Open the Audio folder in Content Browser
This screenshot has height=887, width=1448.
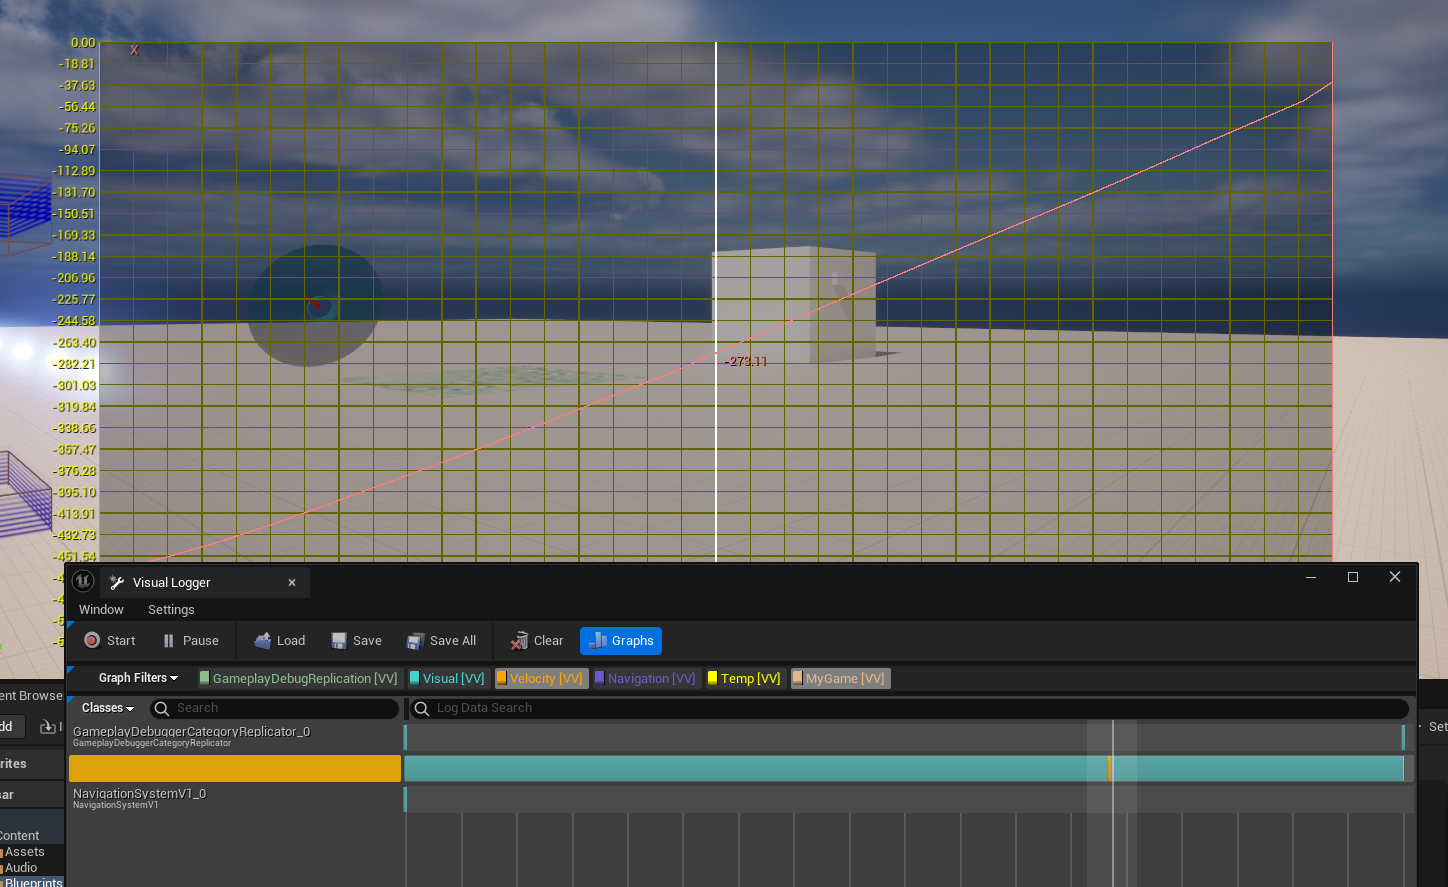pyautogui.click(x=20, y=868)
